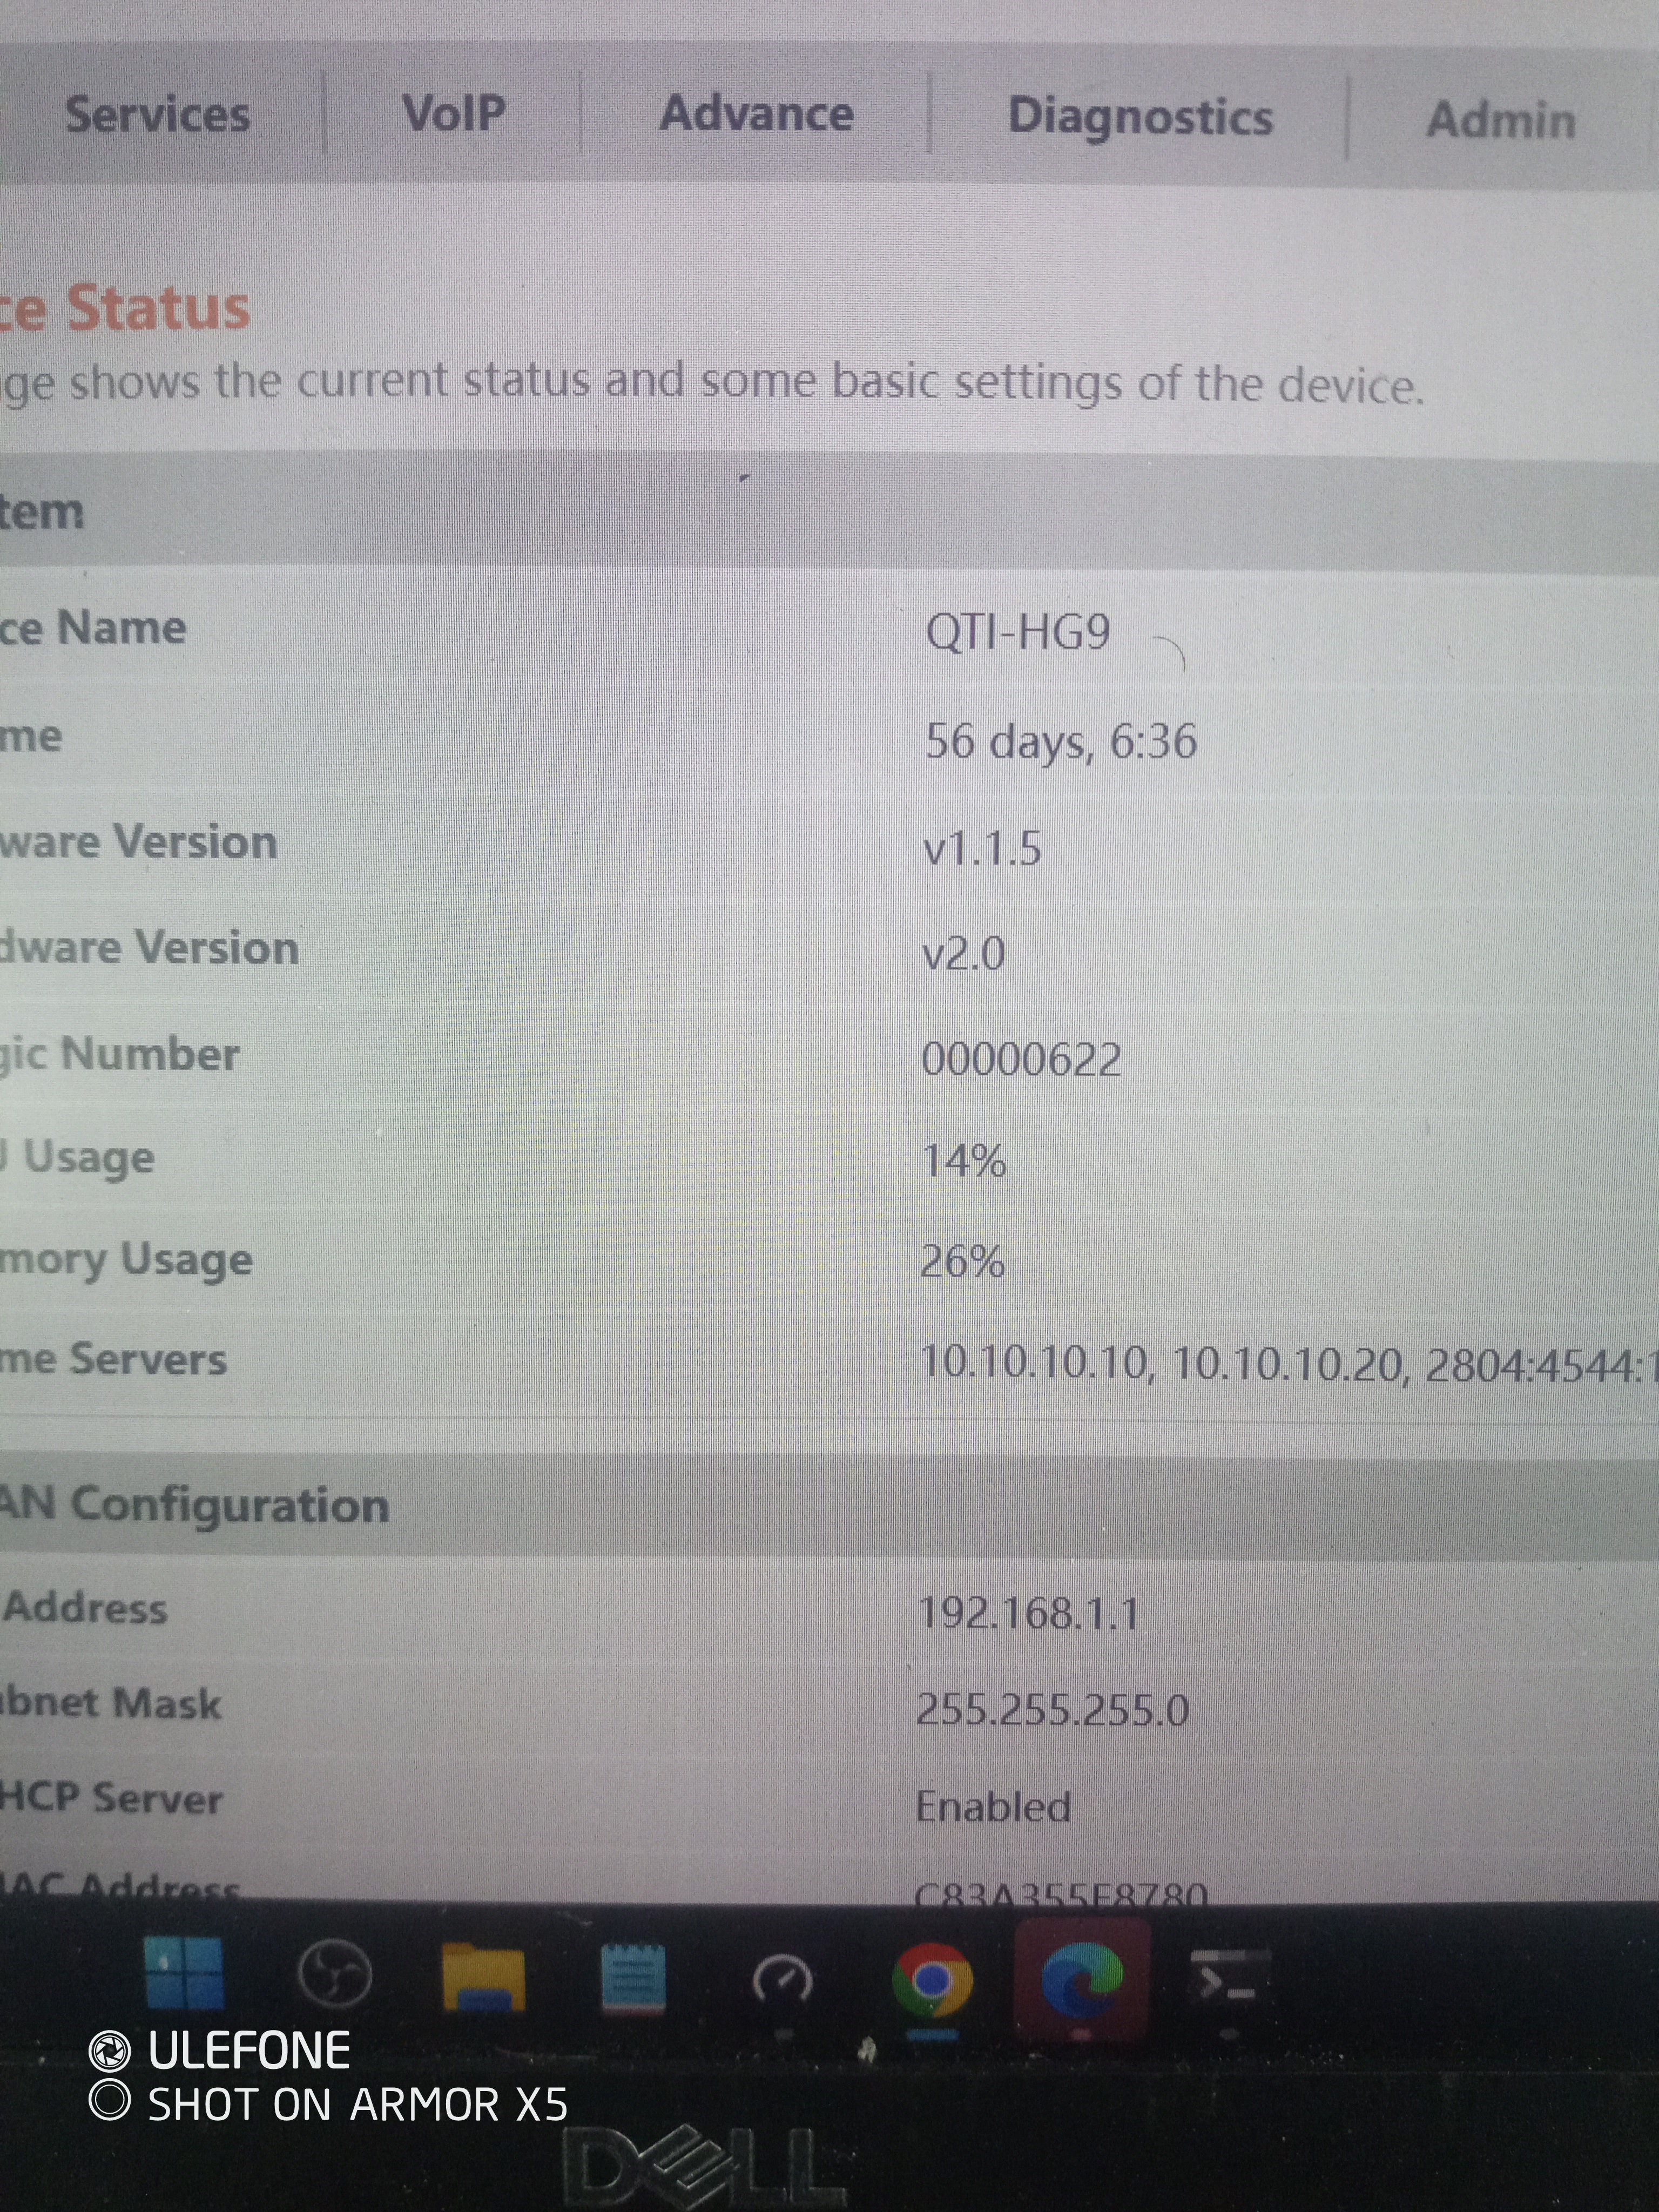
Task: Go to the Advance tab
Action: (x=756, y=113)
